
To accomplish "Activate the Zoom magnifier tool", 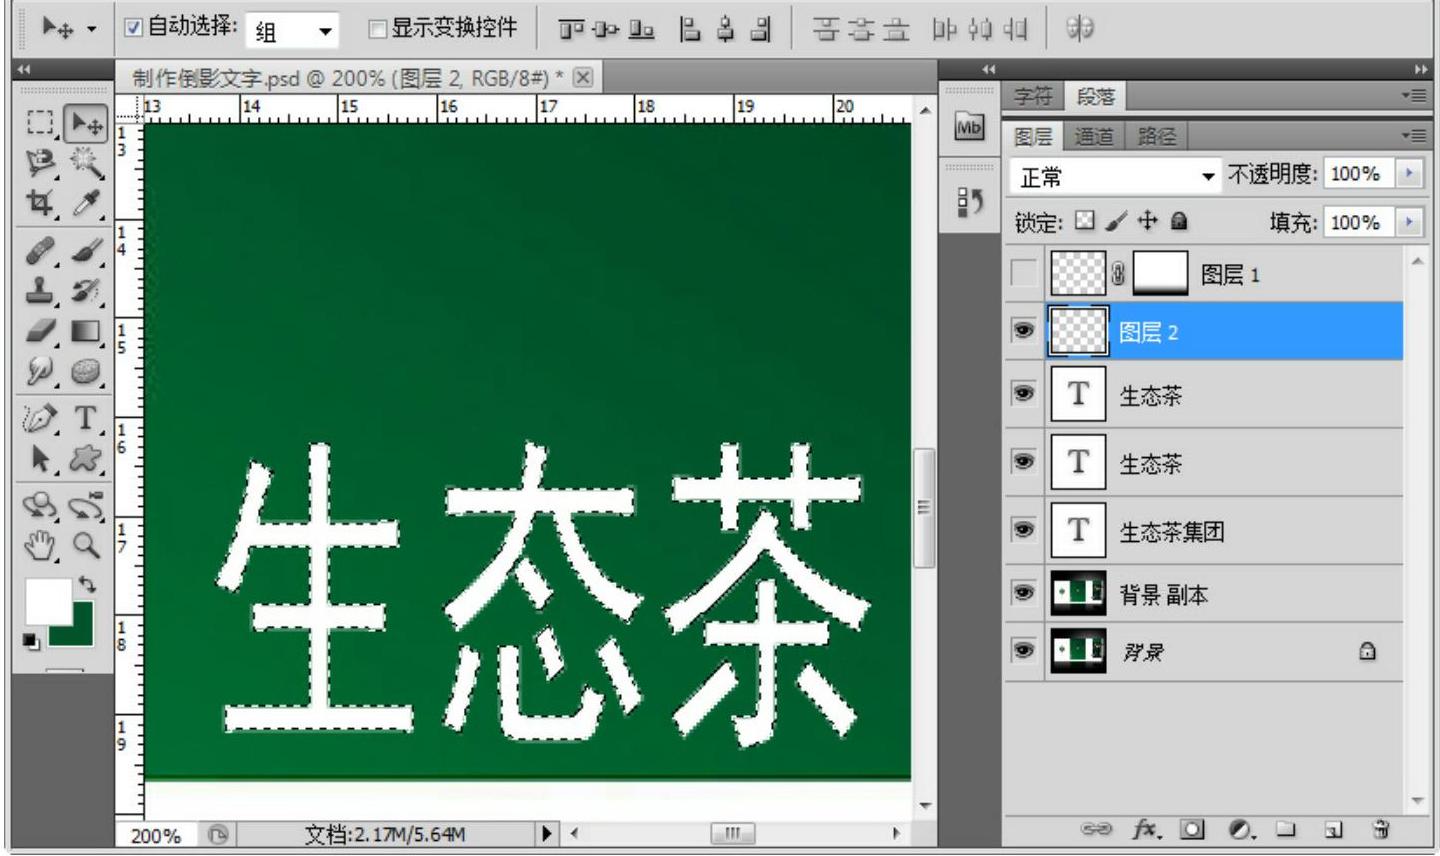I will pos(87,545).
